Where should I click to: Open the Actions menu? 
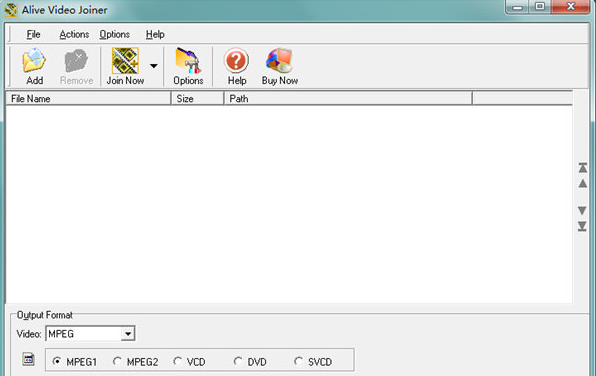click(x=74, y=34)
